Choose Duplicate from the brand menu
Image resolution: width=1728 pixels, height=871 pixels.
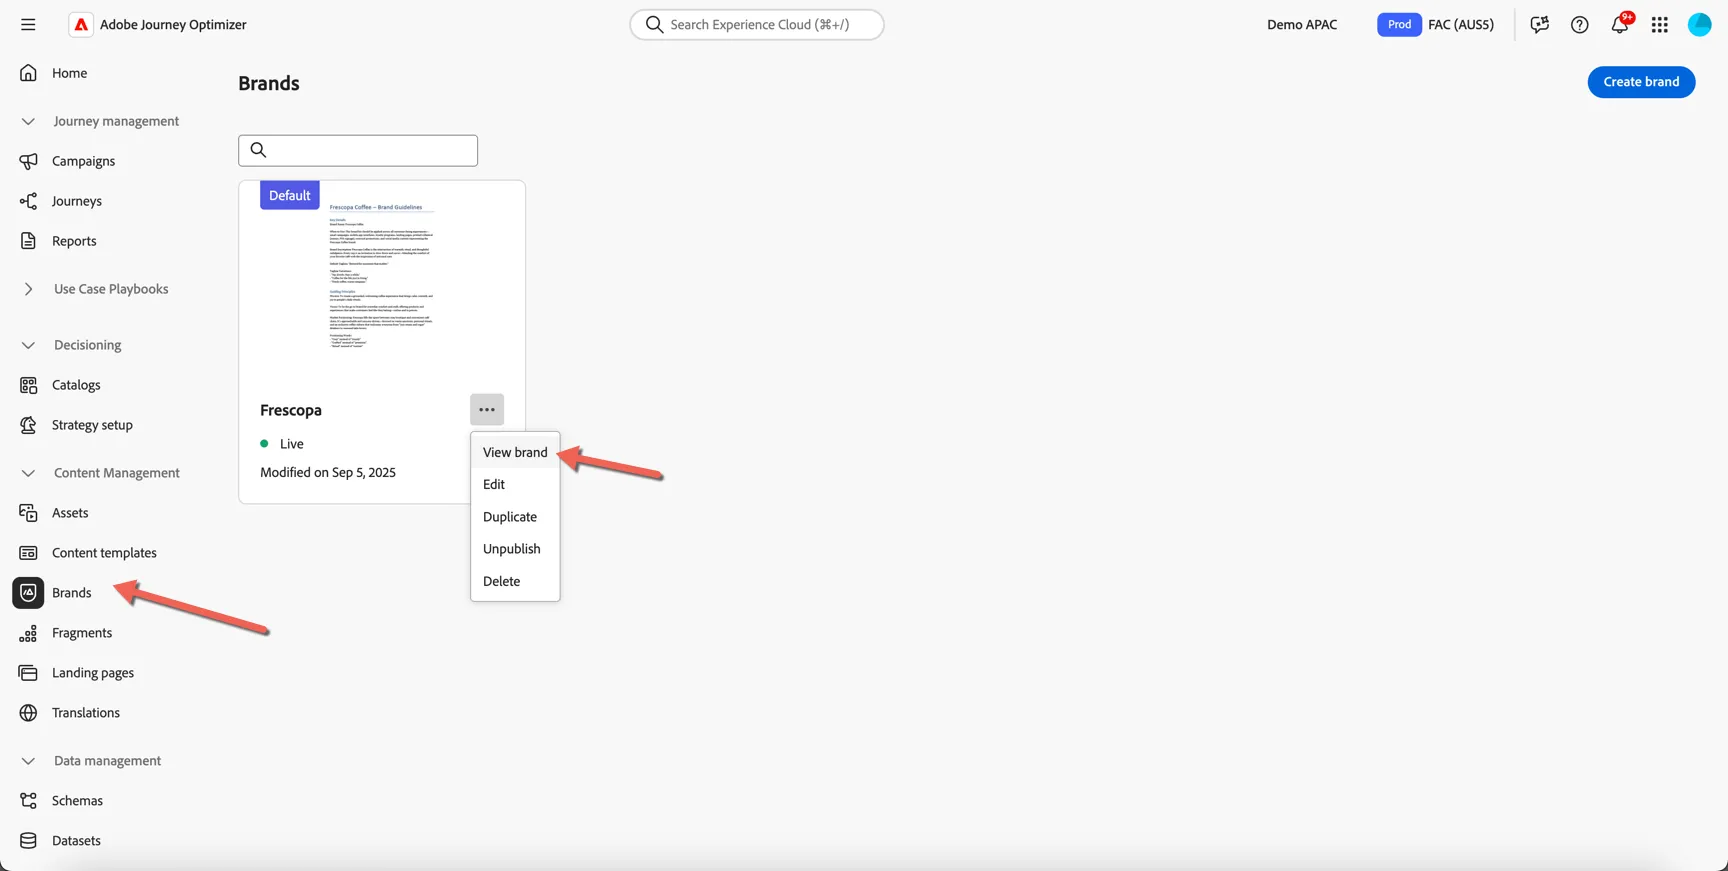coord(515,517)
